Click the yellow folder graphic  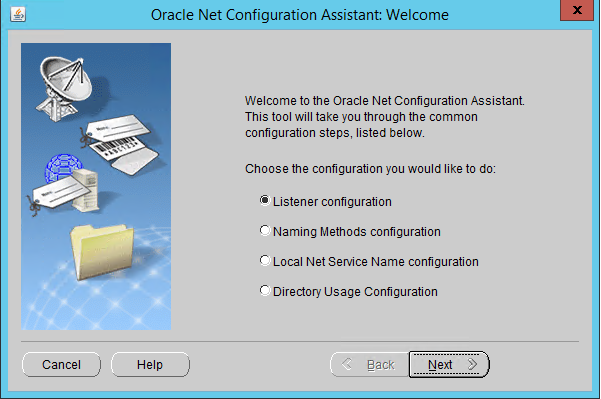pyautogui.click(x=102, y=252)
